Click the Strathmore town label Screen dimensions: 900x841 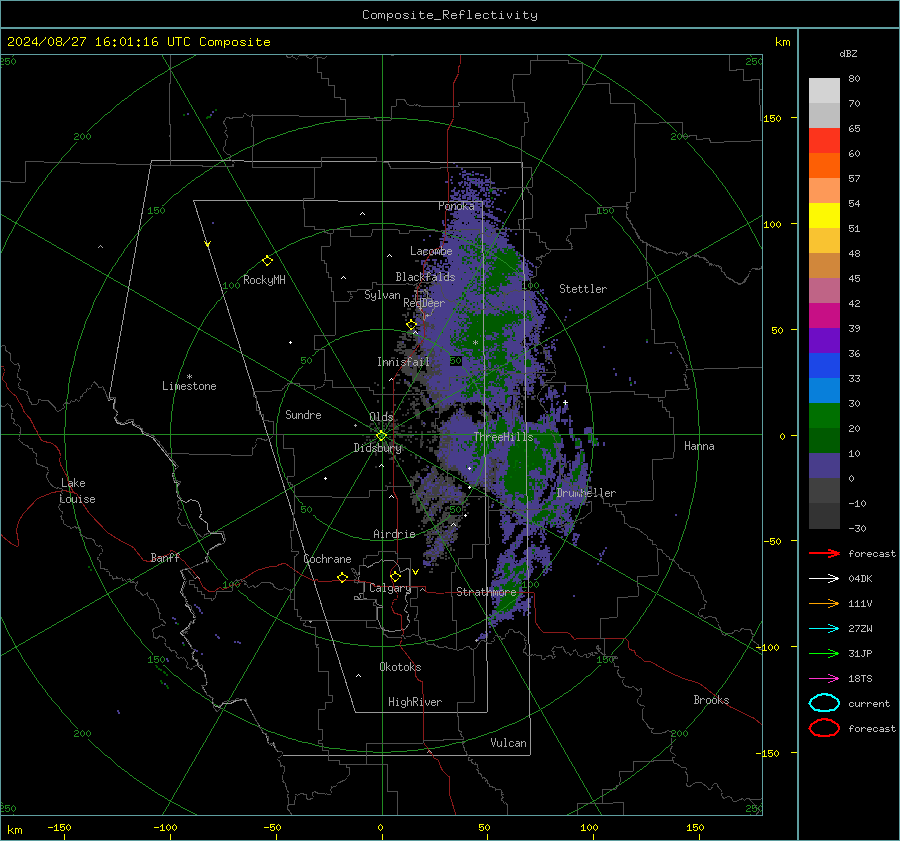486,592
